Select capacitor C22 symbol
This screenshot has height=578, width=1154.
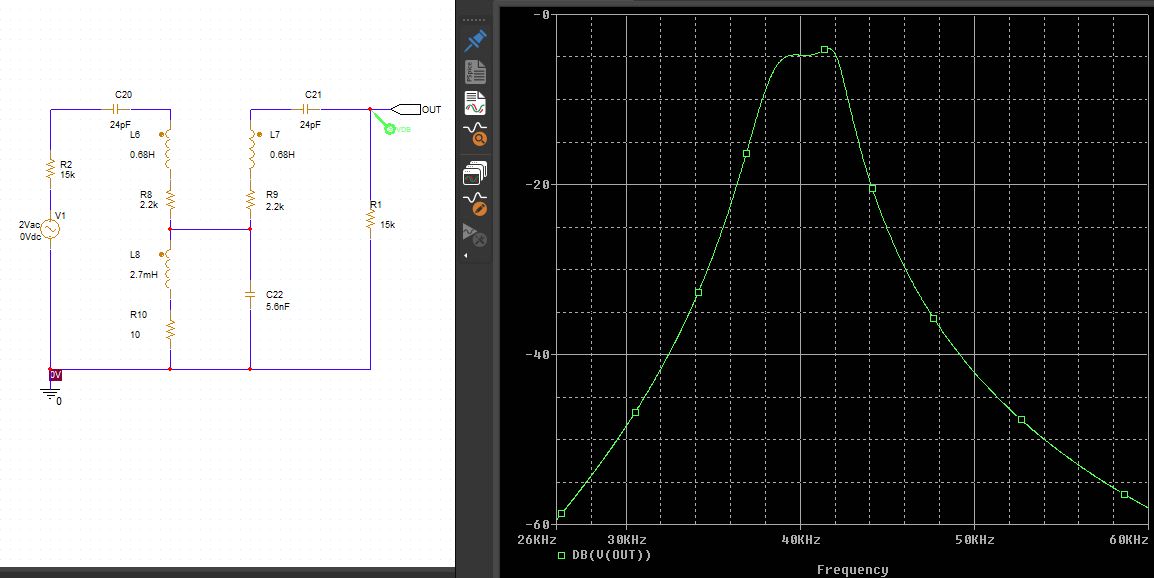coord(250,296)
